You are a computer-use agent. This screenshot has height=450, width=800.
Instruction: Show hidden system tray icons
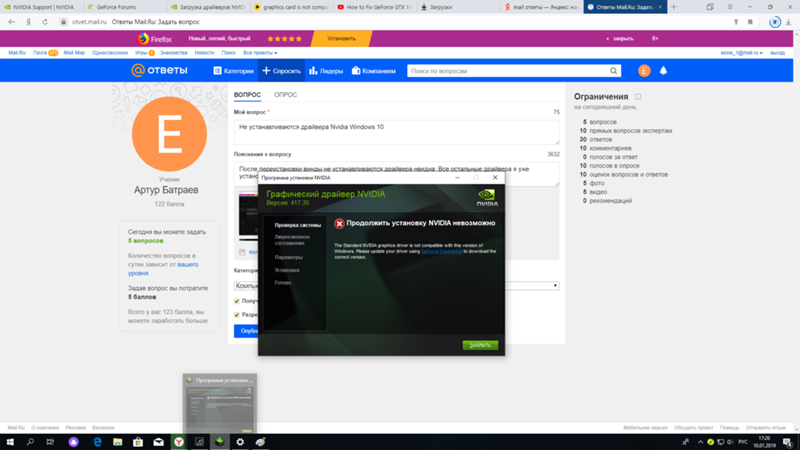[x=700, y=442]
